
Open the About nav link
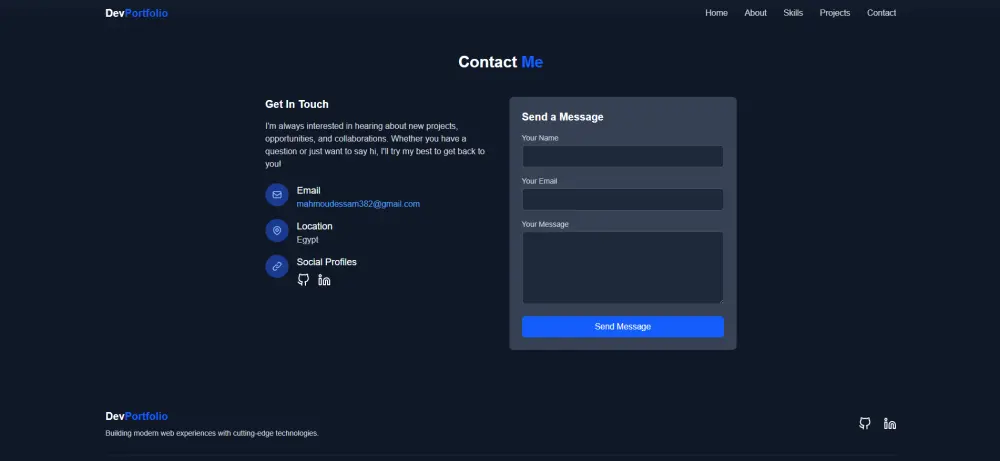[x=756, y=13]
